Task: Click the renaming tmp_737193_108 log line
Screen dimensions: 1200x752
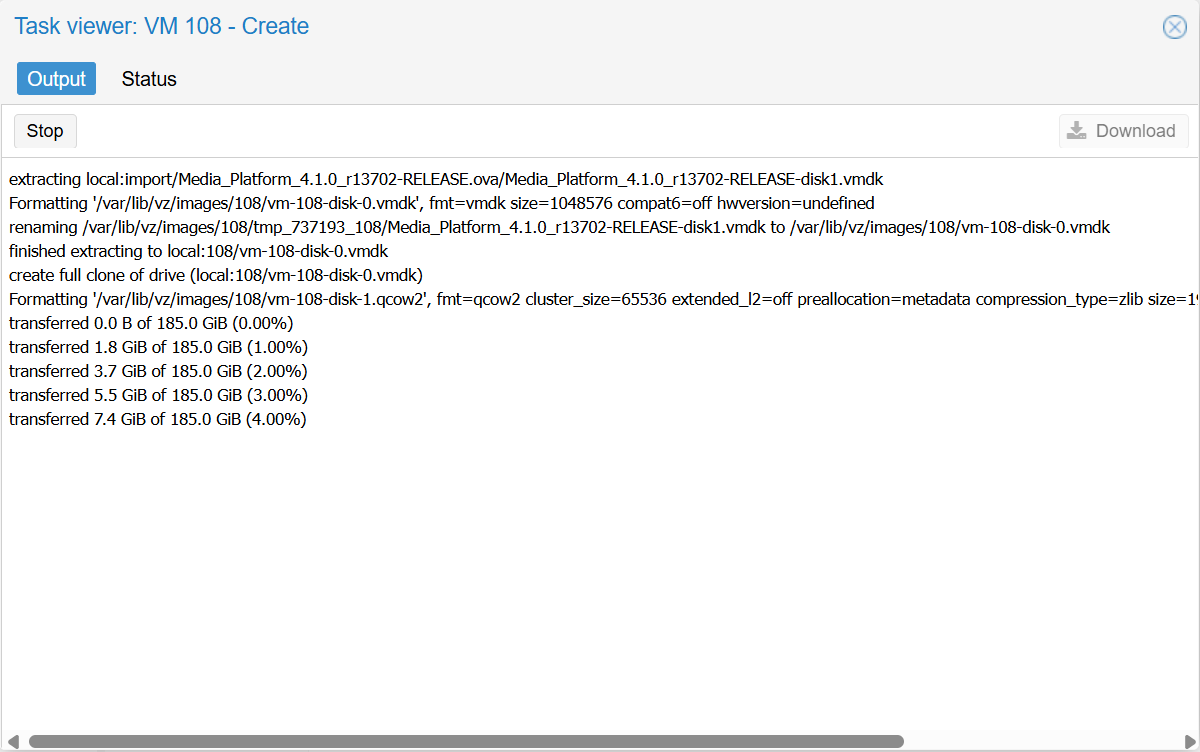Action: tap(558, 227)
